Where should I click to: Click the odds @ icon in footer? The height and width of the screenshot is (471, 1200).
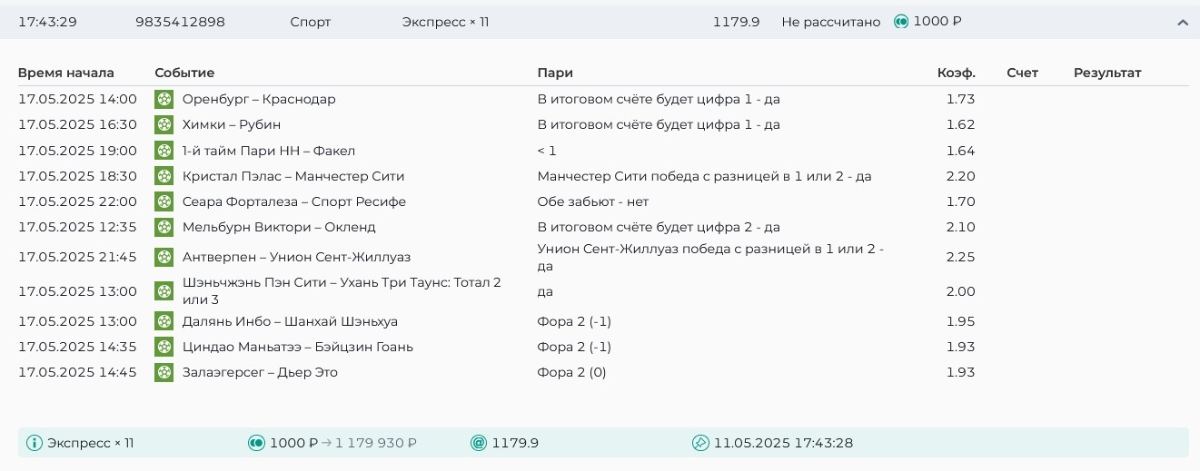coord(478,443)
